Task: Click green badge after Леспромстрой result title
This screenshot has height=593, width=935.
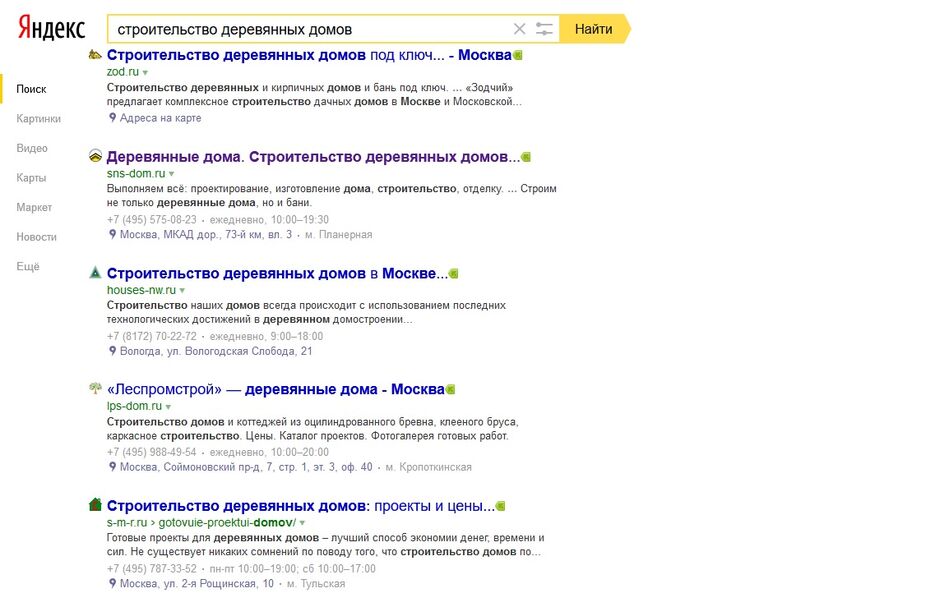Action: [x=451, y=390]
